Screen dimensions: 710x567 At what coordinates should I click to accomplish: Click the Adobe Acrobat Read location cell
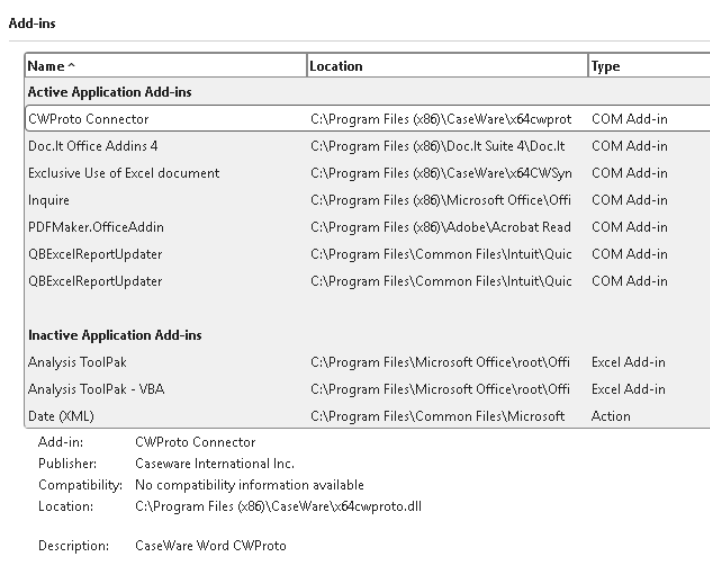tap(441, 227)
